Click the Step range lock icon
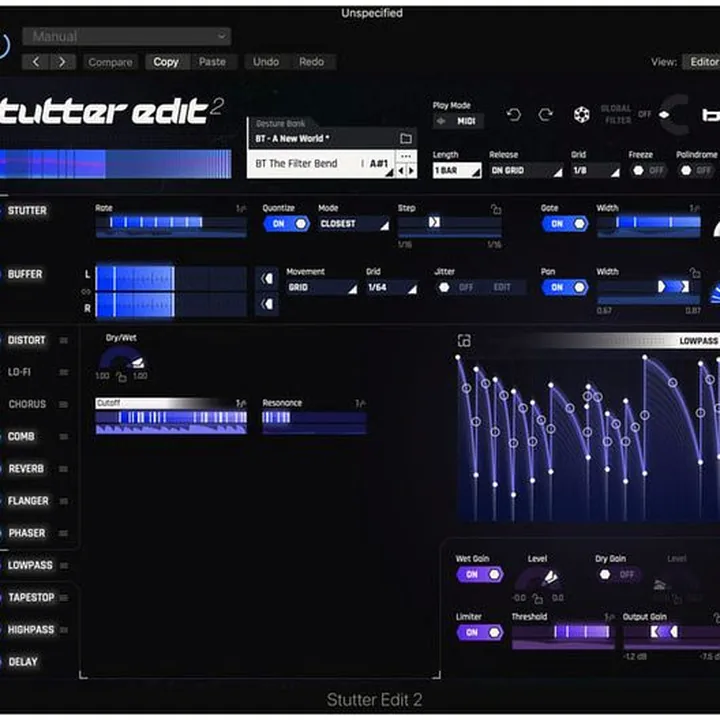Image resolution: width=720 pixels, height=720 pixels. (496, 209)
